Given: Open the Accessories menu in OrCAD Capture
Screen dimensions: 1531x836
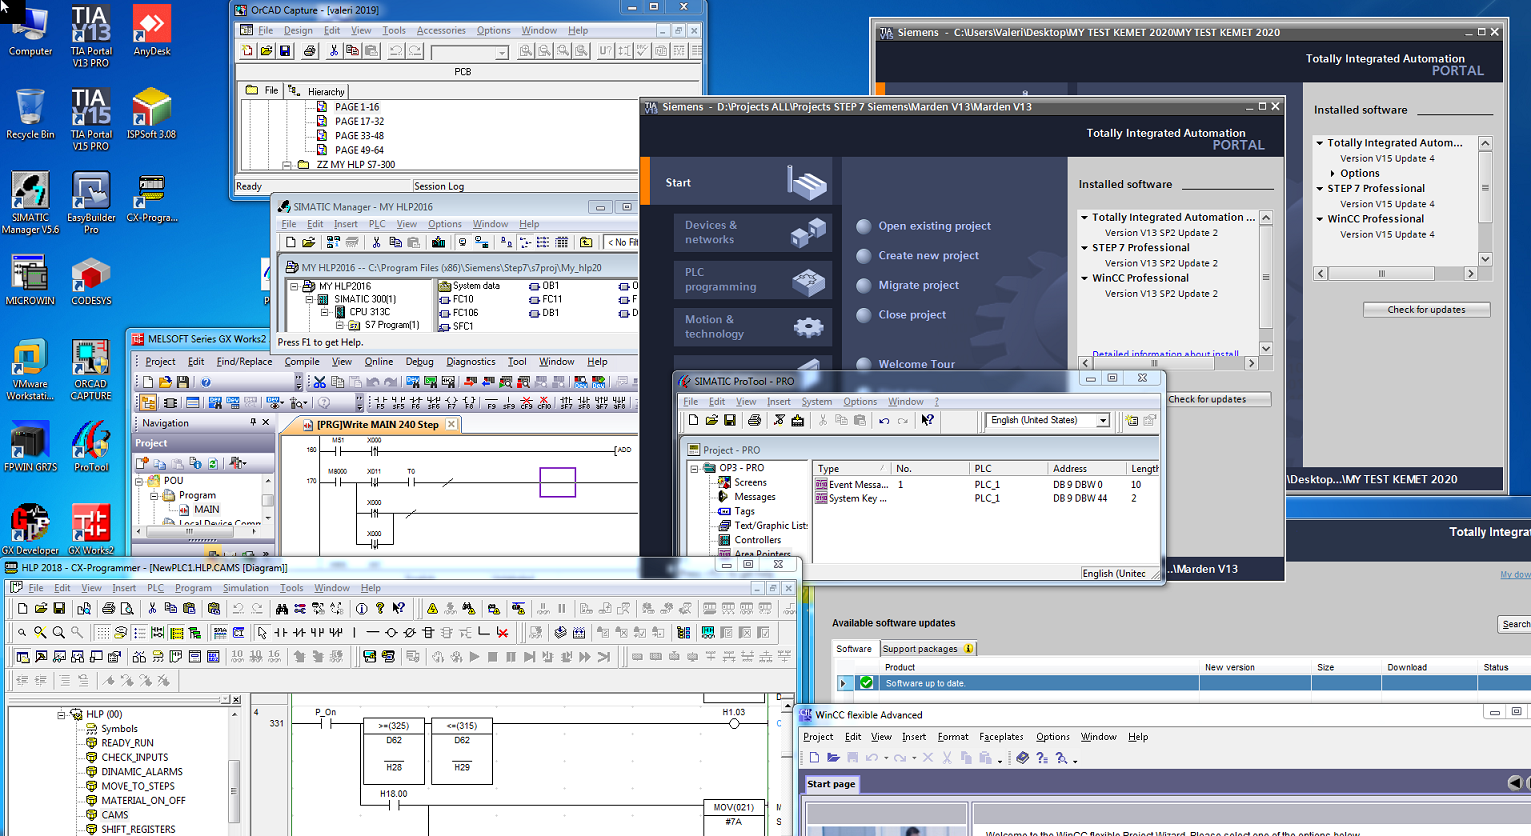Looking at the screenshot, I should (441, 31).
